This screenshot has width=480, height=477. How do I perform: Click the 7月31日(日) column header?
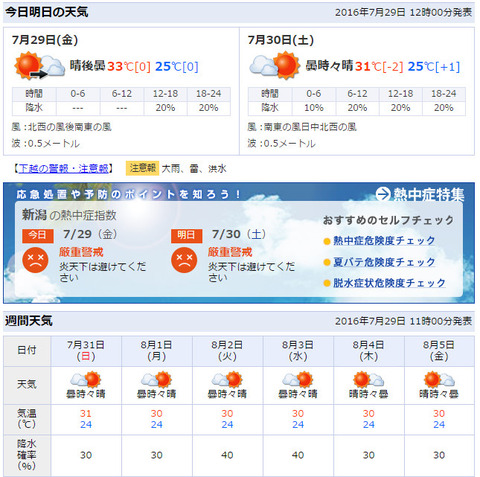coord(86,351)
